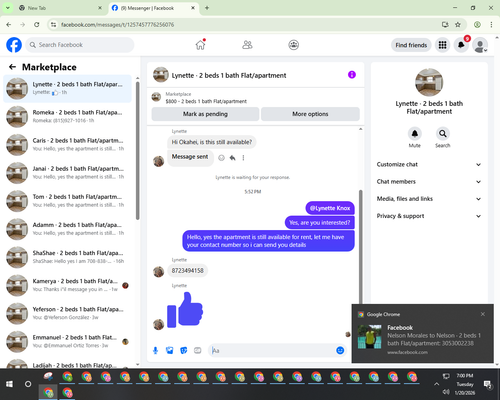Open the Chrome three-dot menu
This screenshot has width=500, height=400.
tap(491, 24)
